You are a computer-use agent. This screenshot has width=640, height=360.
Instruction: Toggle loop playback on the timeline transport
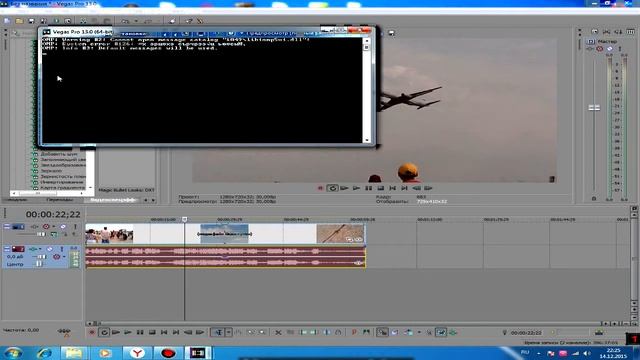(x=104, y=333)
